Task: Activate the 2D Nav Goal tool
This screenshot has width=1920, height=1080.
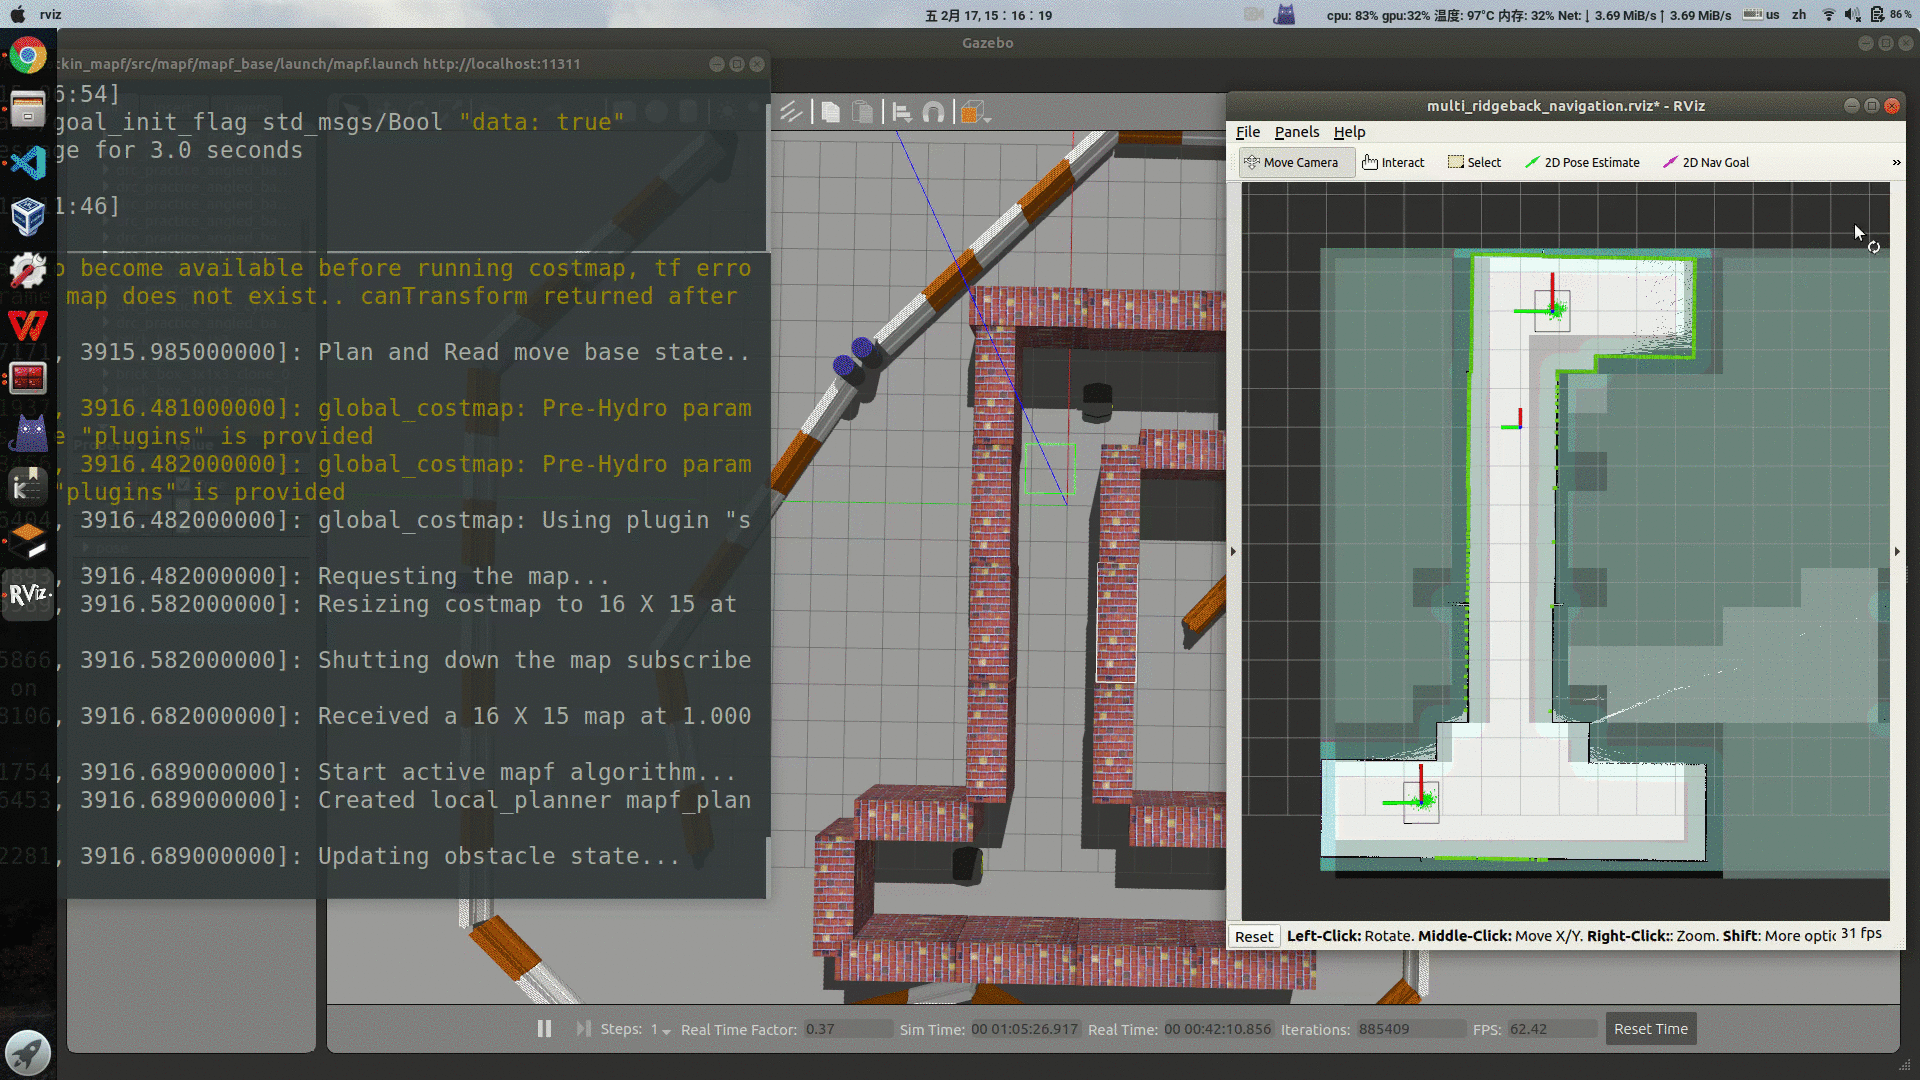Action: tap(1706, 162)
